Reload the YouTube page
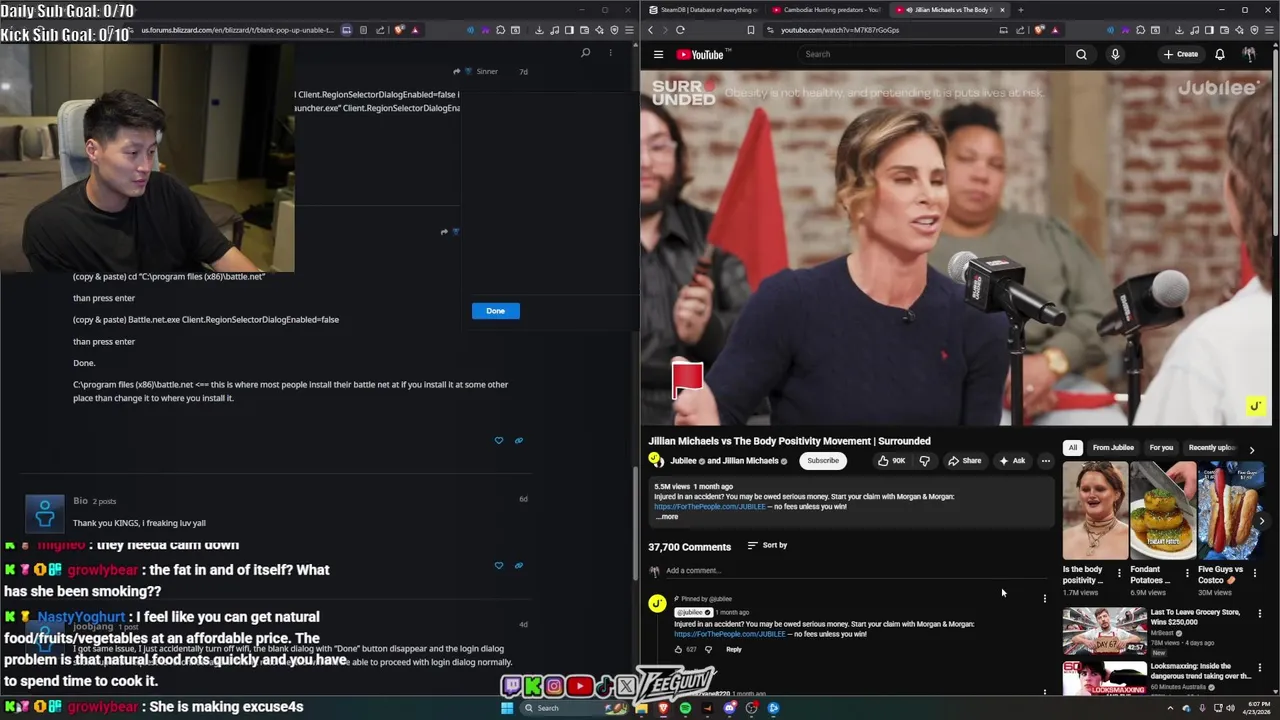 [680, 30]
